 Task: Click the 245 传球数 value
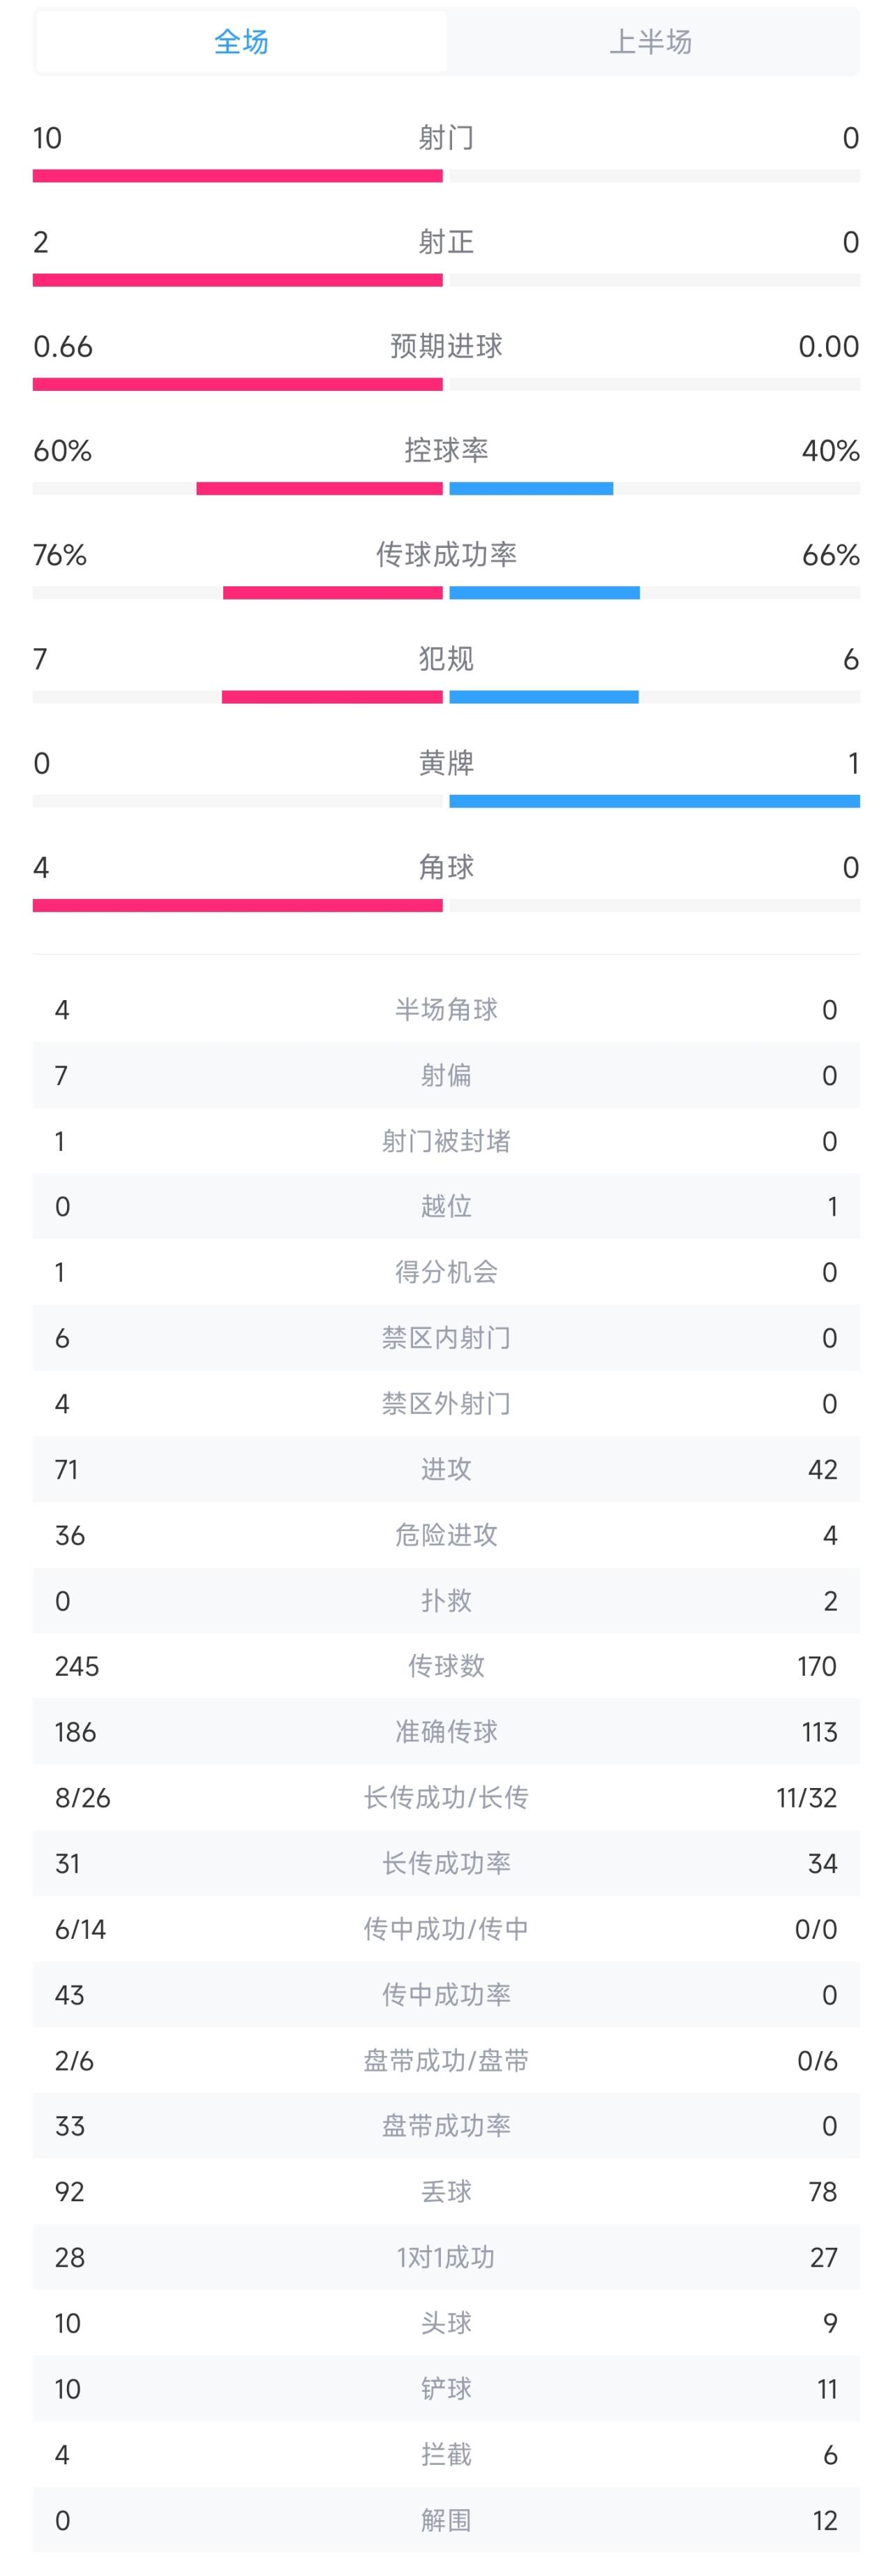[77, 1666]
